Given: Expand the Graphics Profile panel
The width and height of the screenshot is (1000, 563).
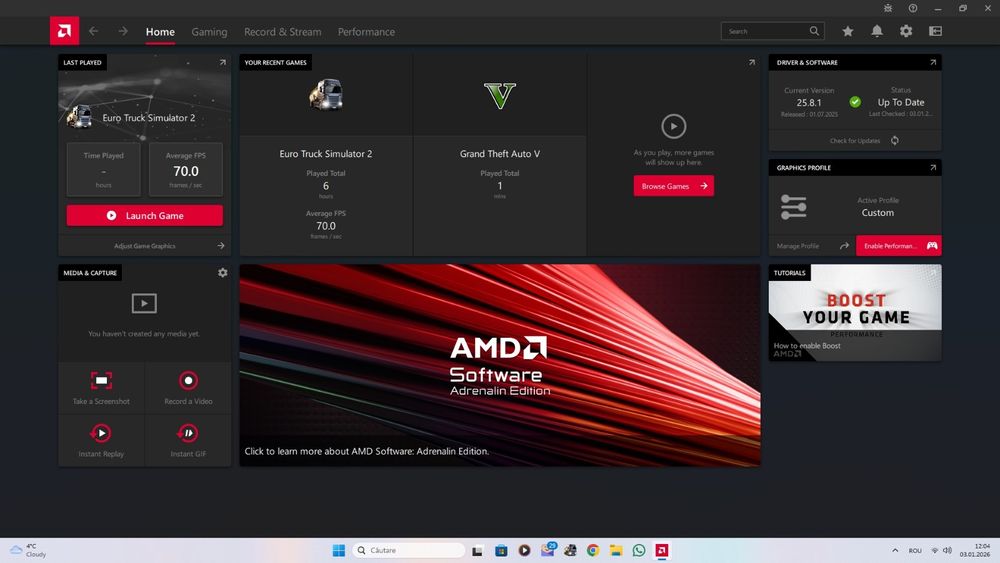Looking at the screenshot, I should coord(933,168).
